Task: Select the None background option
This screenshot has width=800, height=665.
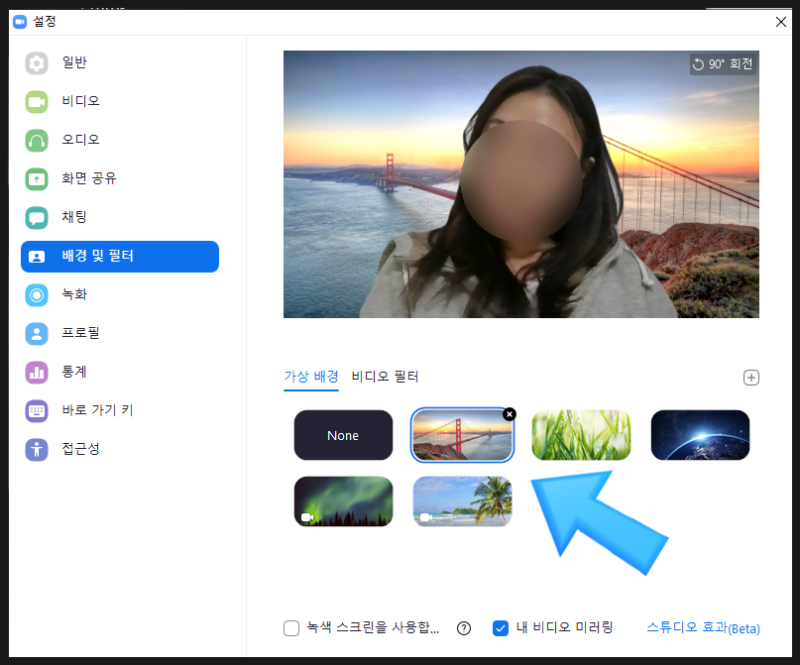Action: click(343, 435)
